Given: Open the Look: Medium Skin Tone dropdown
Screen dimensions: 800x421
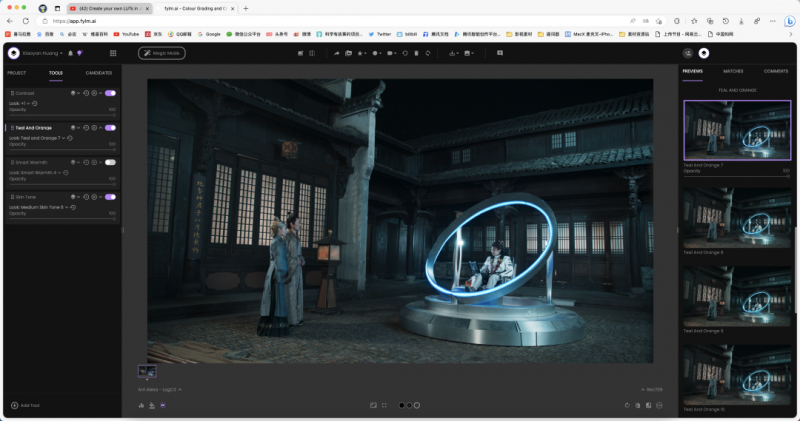Looking at the screenshot, I should coord(39,208).
